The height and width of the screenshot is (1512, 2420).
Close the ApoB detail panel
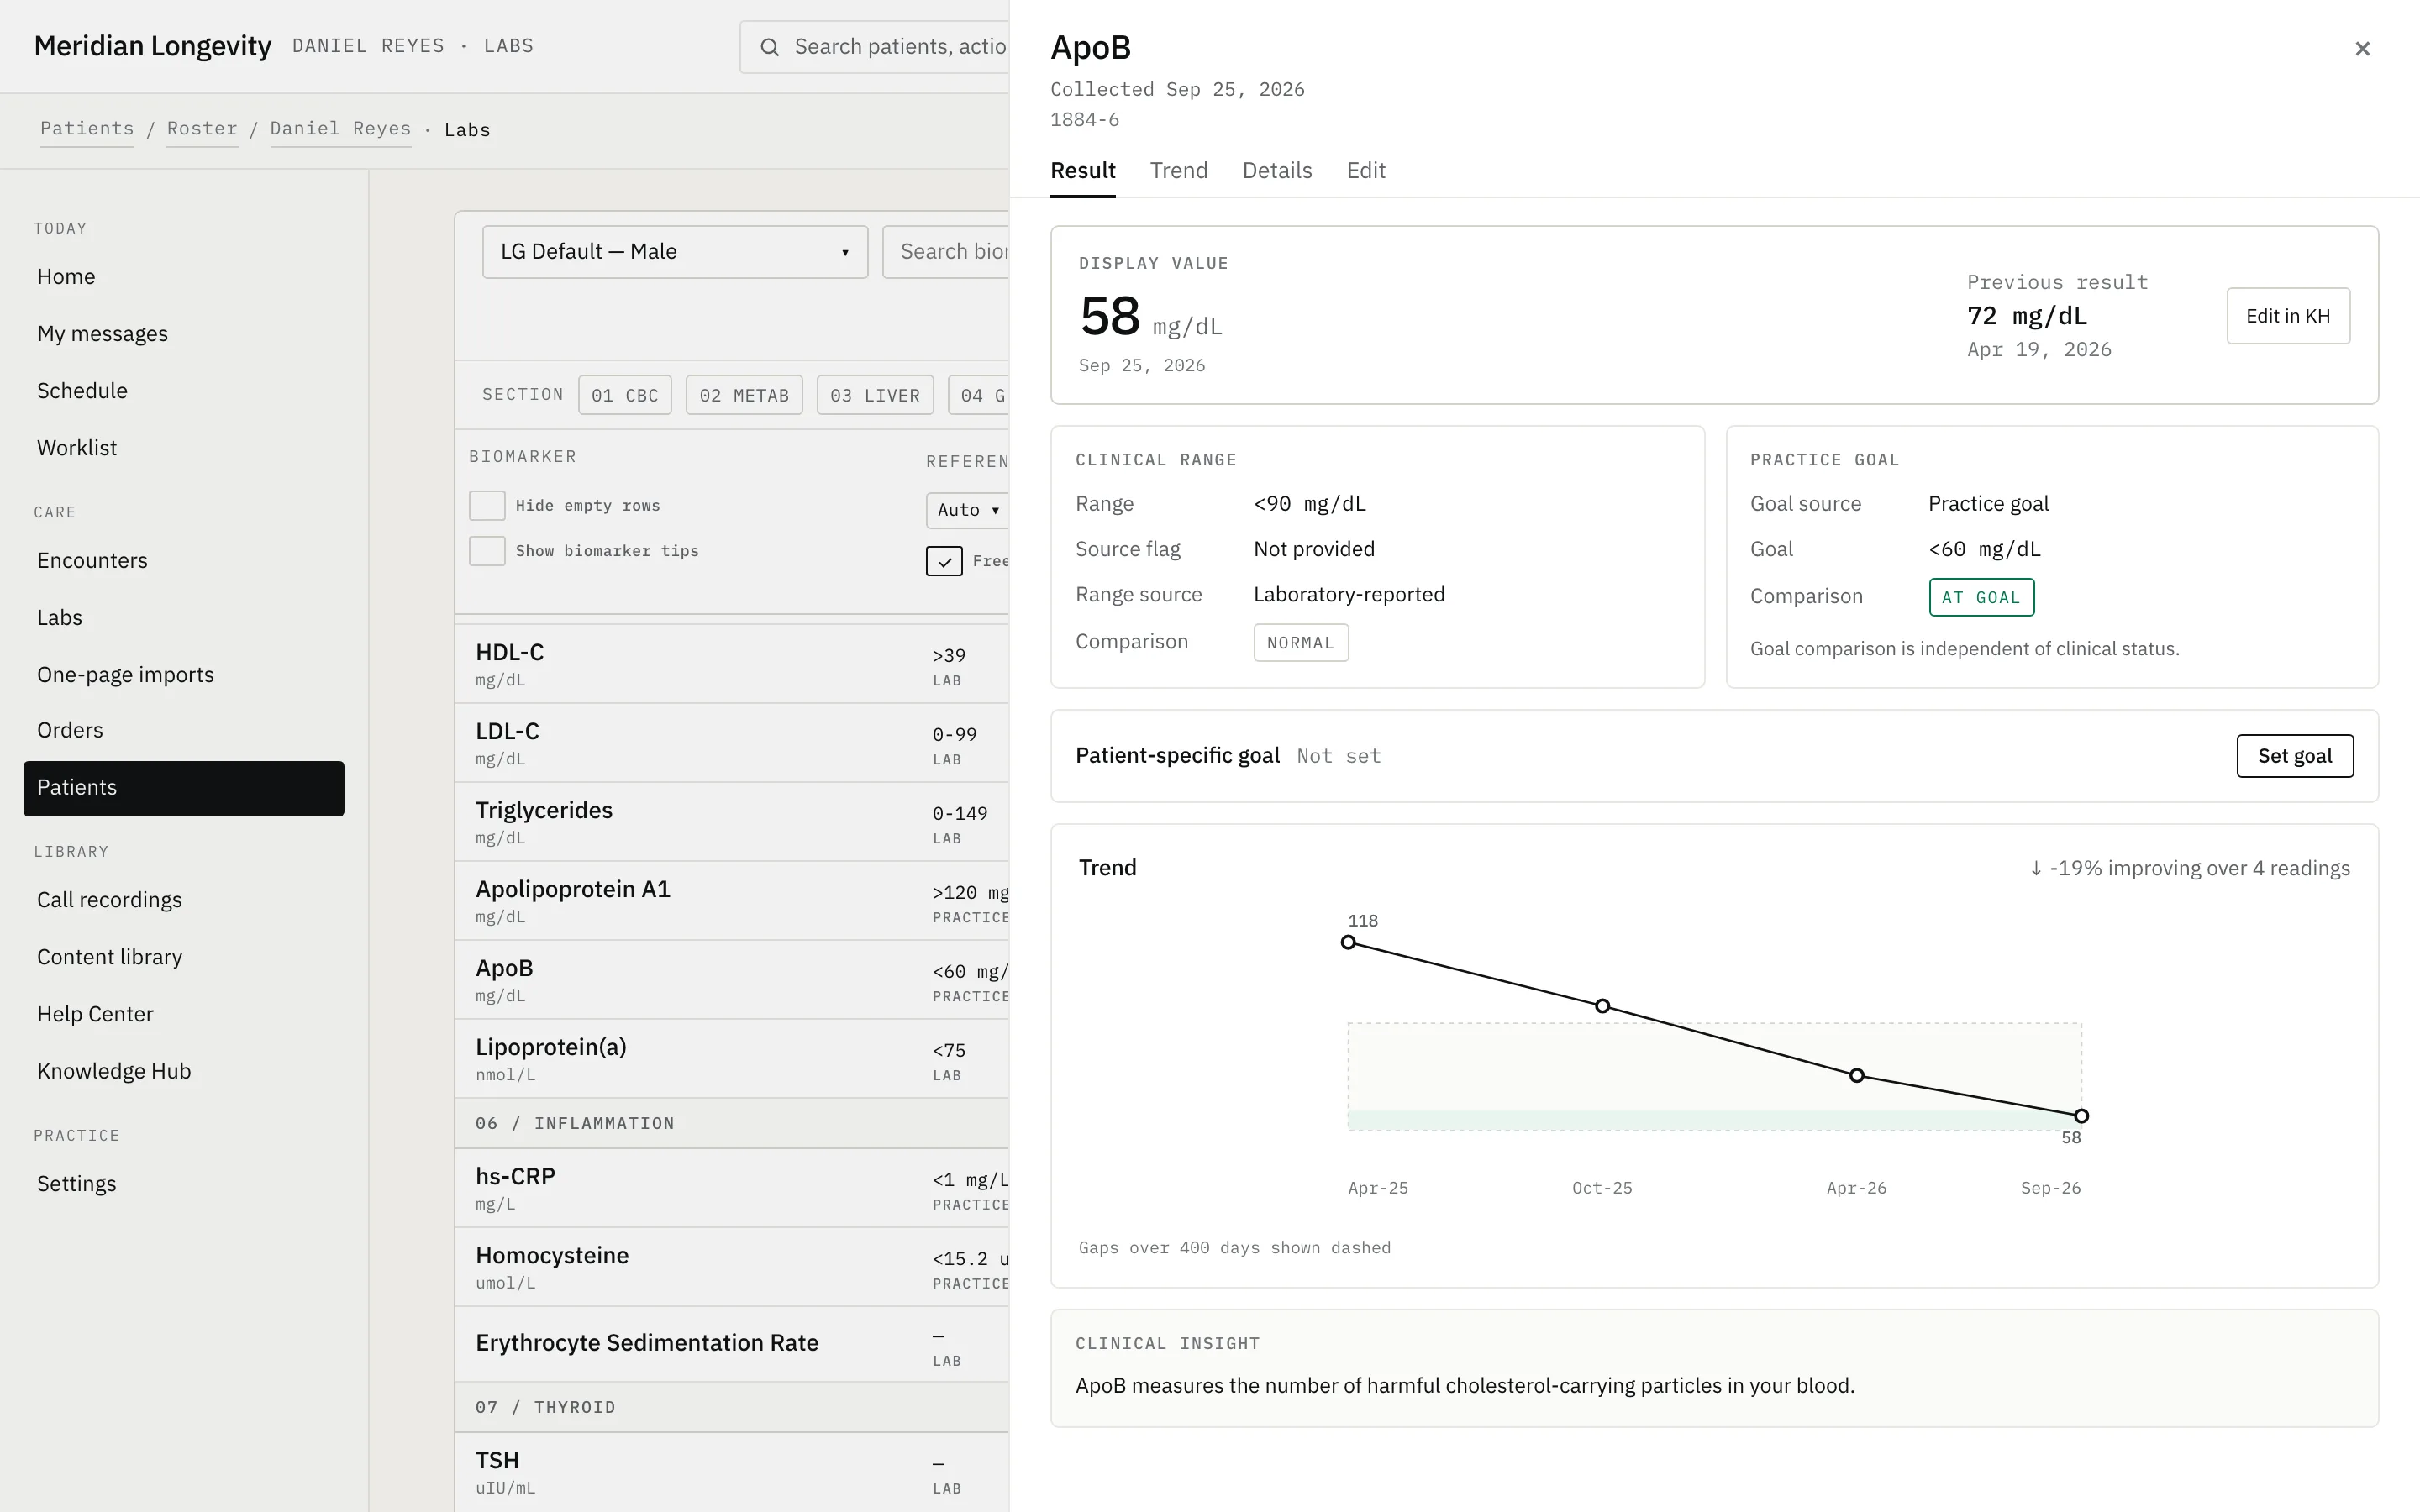point(2362,48)
